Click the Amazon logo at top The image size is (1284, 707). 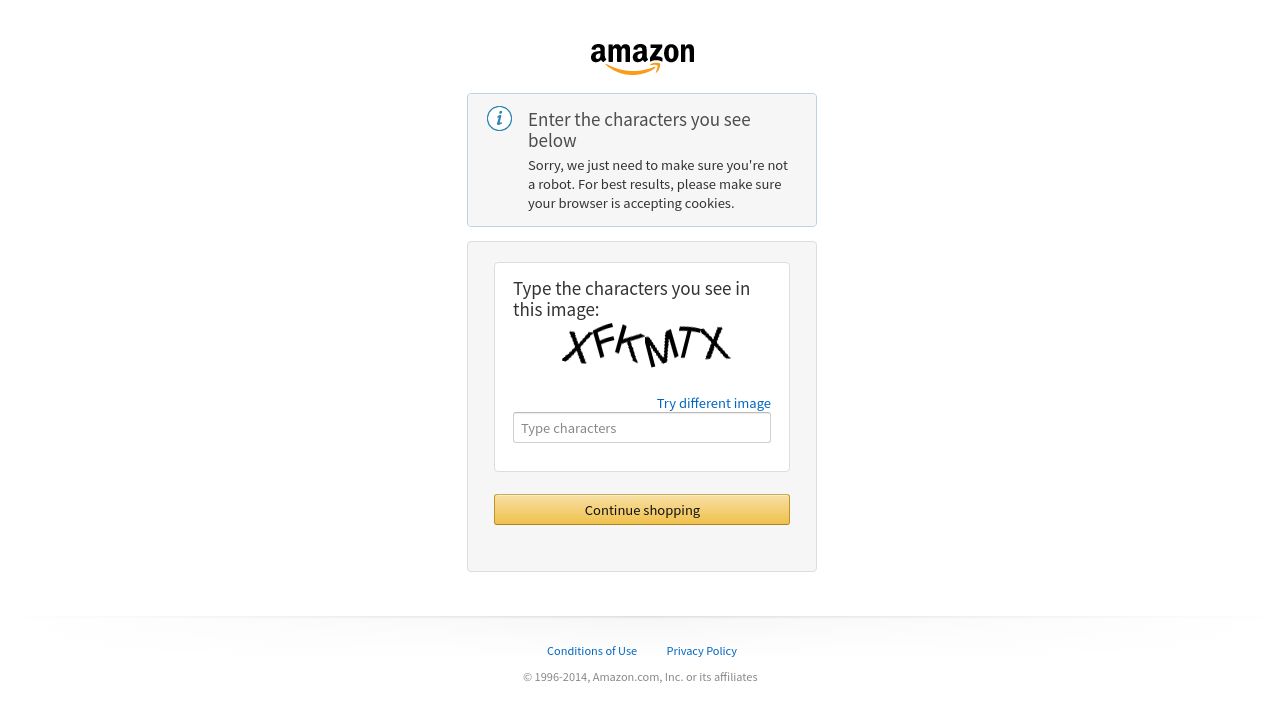[642, 59]
